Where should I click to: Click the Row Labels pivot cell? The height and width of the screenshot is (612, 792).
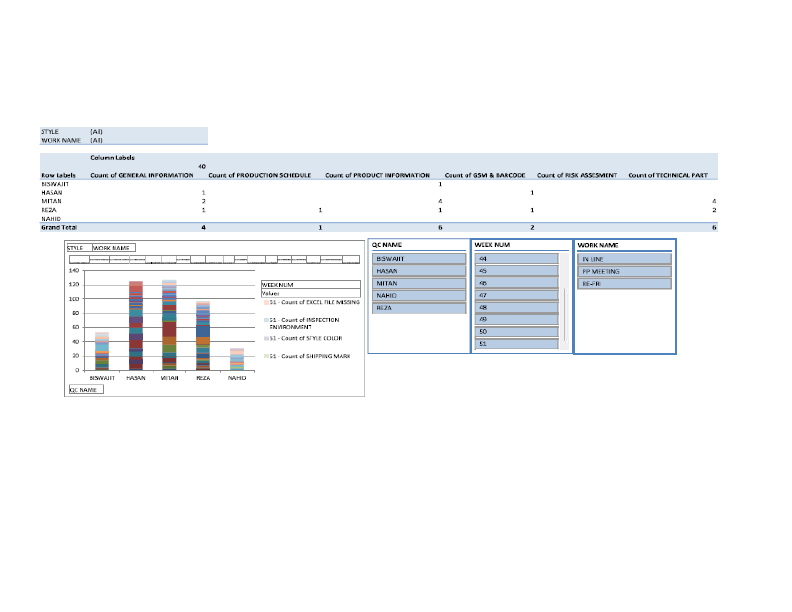pos(58,175)
